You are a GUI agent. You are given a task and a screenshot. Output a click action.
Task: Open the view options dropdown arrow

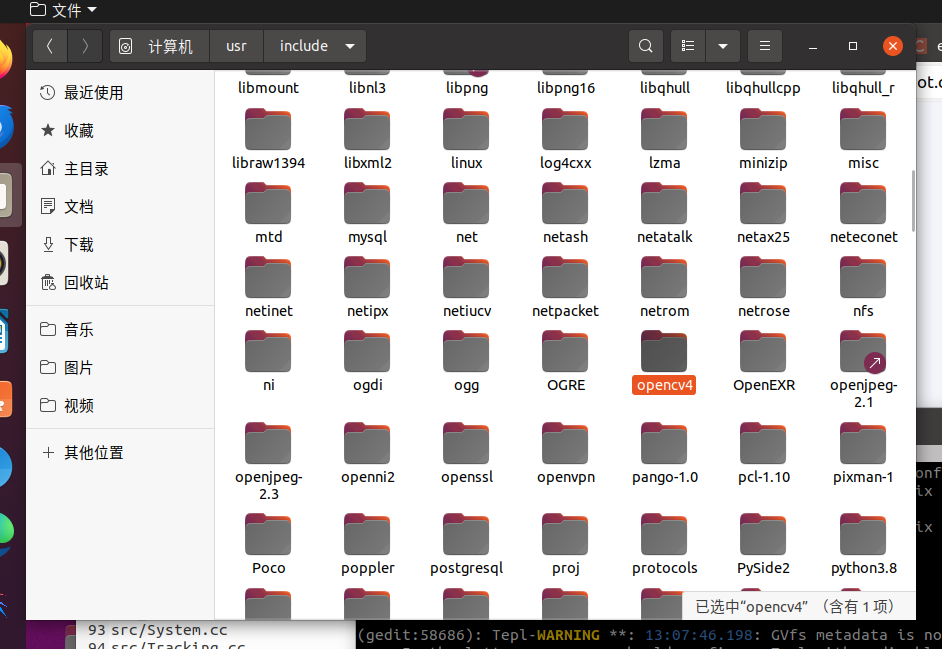coord(723,45)
